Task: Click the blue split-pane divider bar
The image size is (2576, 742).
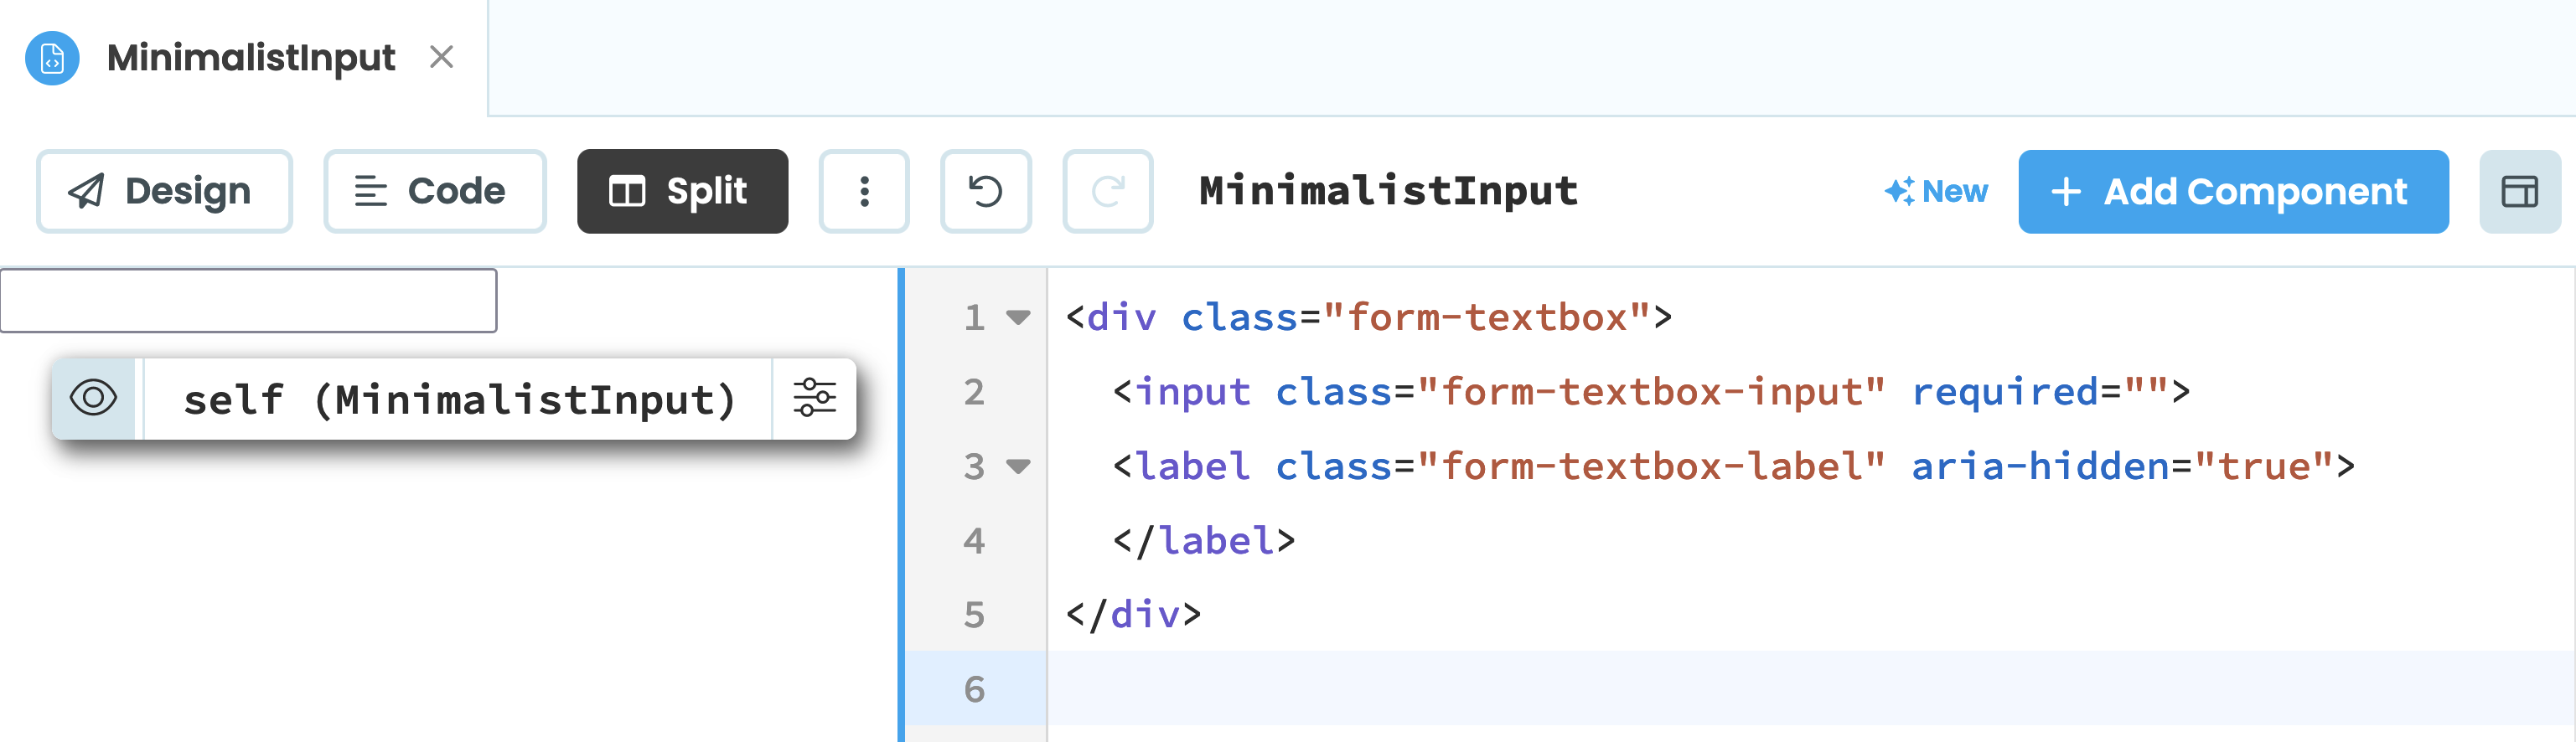Action: (x=901, y=505)
